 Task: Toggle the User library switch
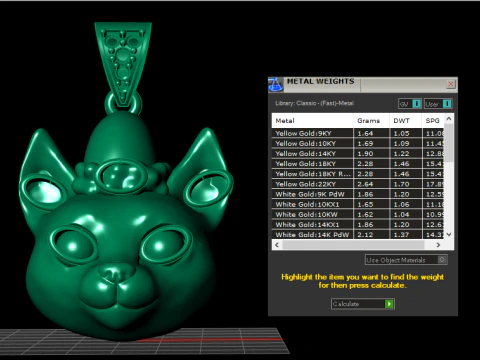tap(438, 104)
